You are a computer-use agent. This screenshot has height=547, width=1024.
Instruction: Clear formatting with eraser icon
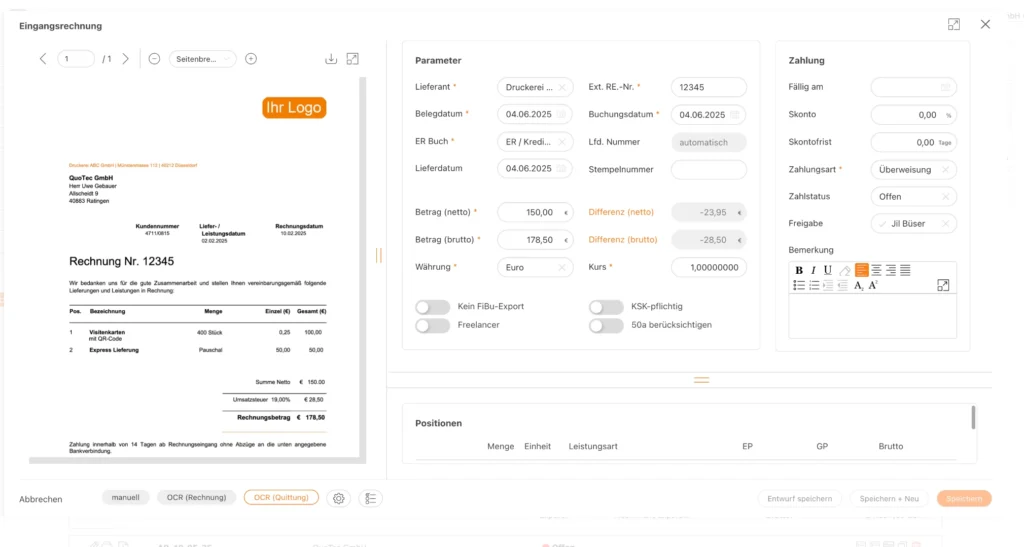point(845,270)
